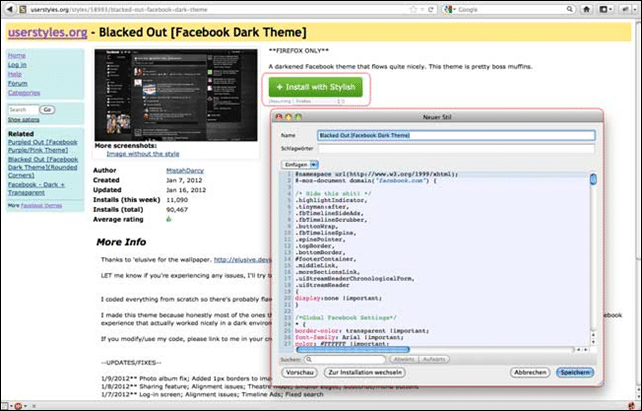Viewport: 642px width, 411px height.
Task: Open the Forum link
Action: tap(18, 84)
